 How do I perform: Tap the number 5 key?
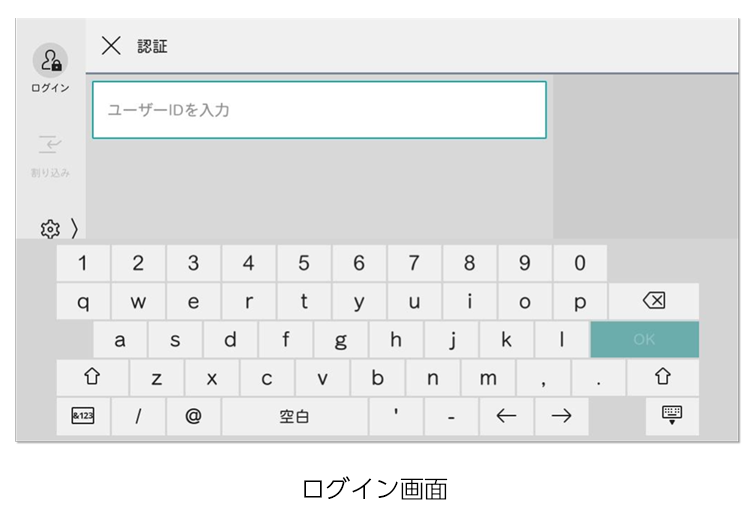click(304, 263)
